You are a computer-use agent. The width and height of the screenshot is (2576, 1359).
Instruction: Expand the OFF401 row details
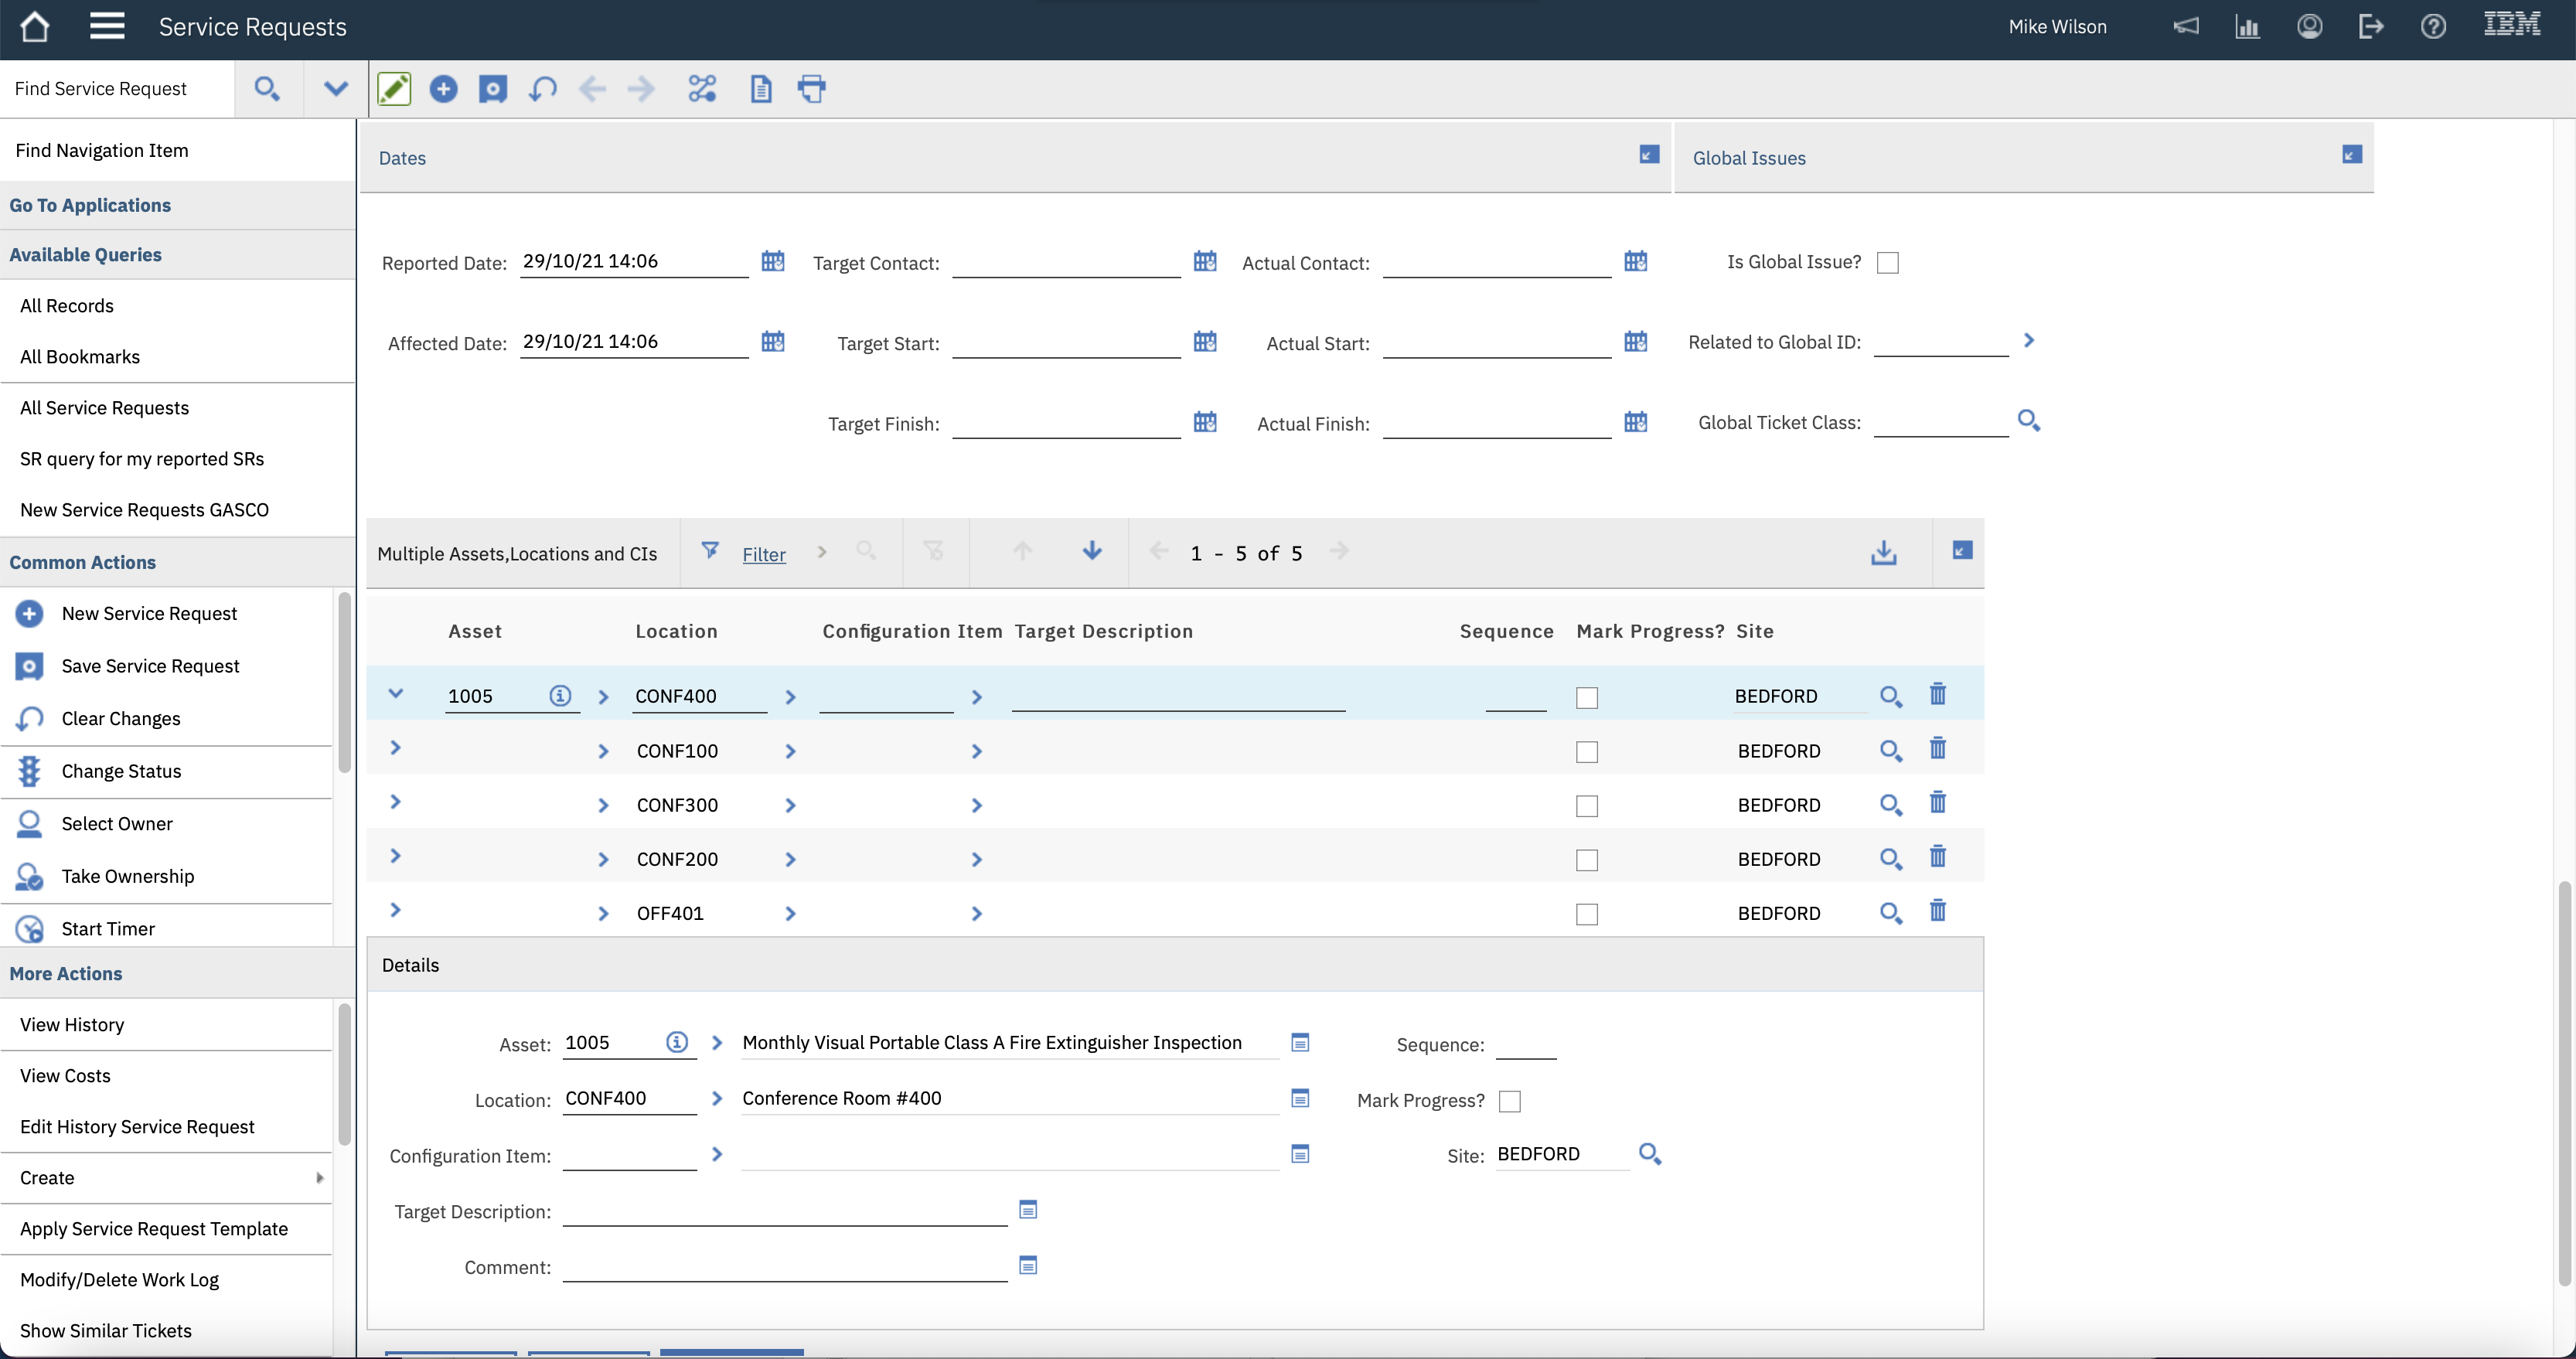coord(395,910)
